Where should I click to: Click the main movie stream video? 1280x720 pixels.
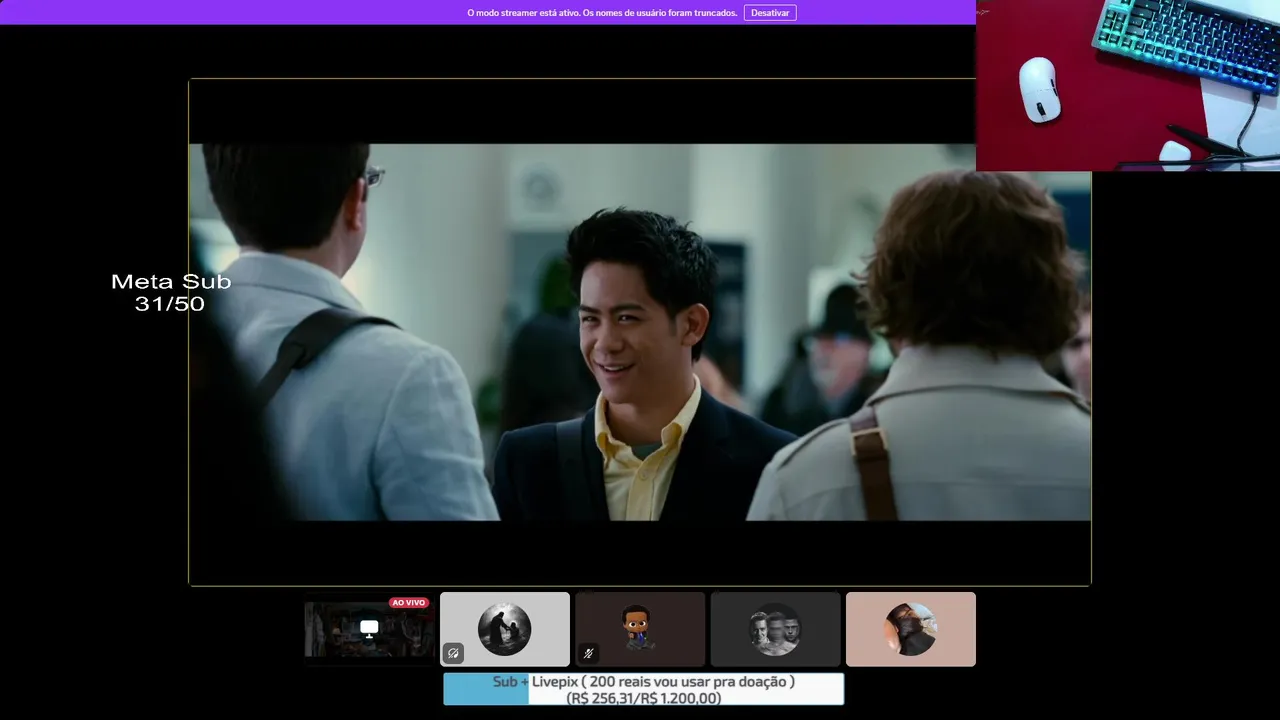[640, 332]
